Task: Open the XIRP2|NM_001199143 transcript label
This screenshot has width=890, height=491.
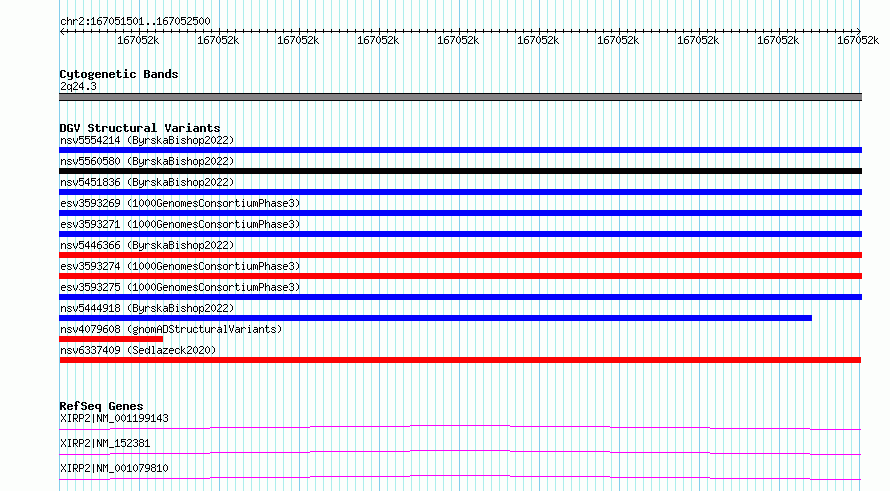Action: pos(114,418)
